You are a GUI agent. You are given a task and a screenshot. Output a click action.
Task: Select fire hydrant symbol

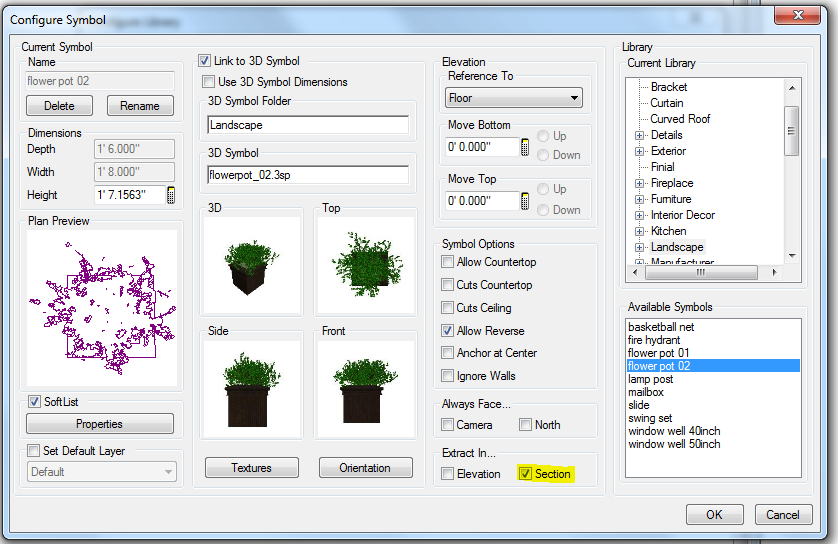click(x=654, y=340)
